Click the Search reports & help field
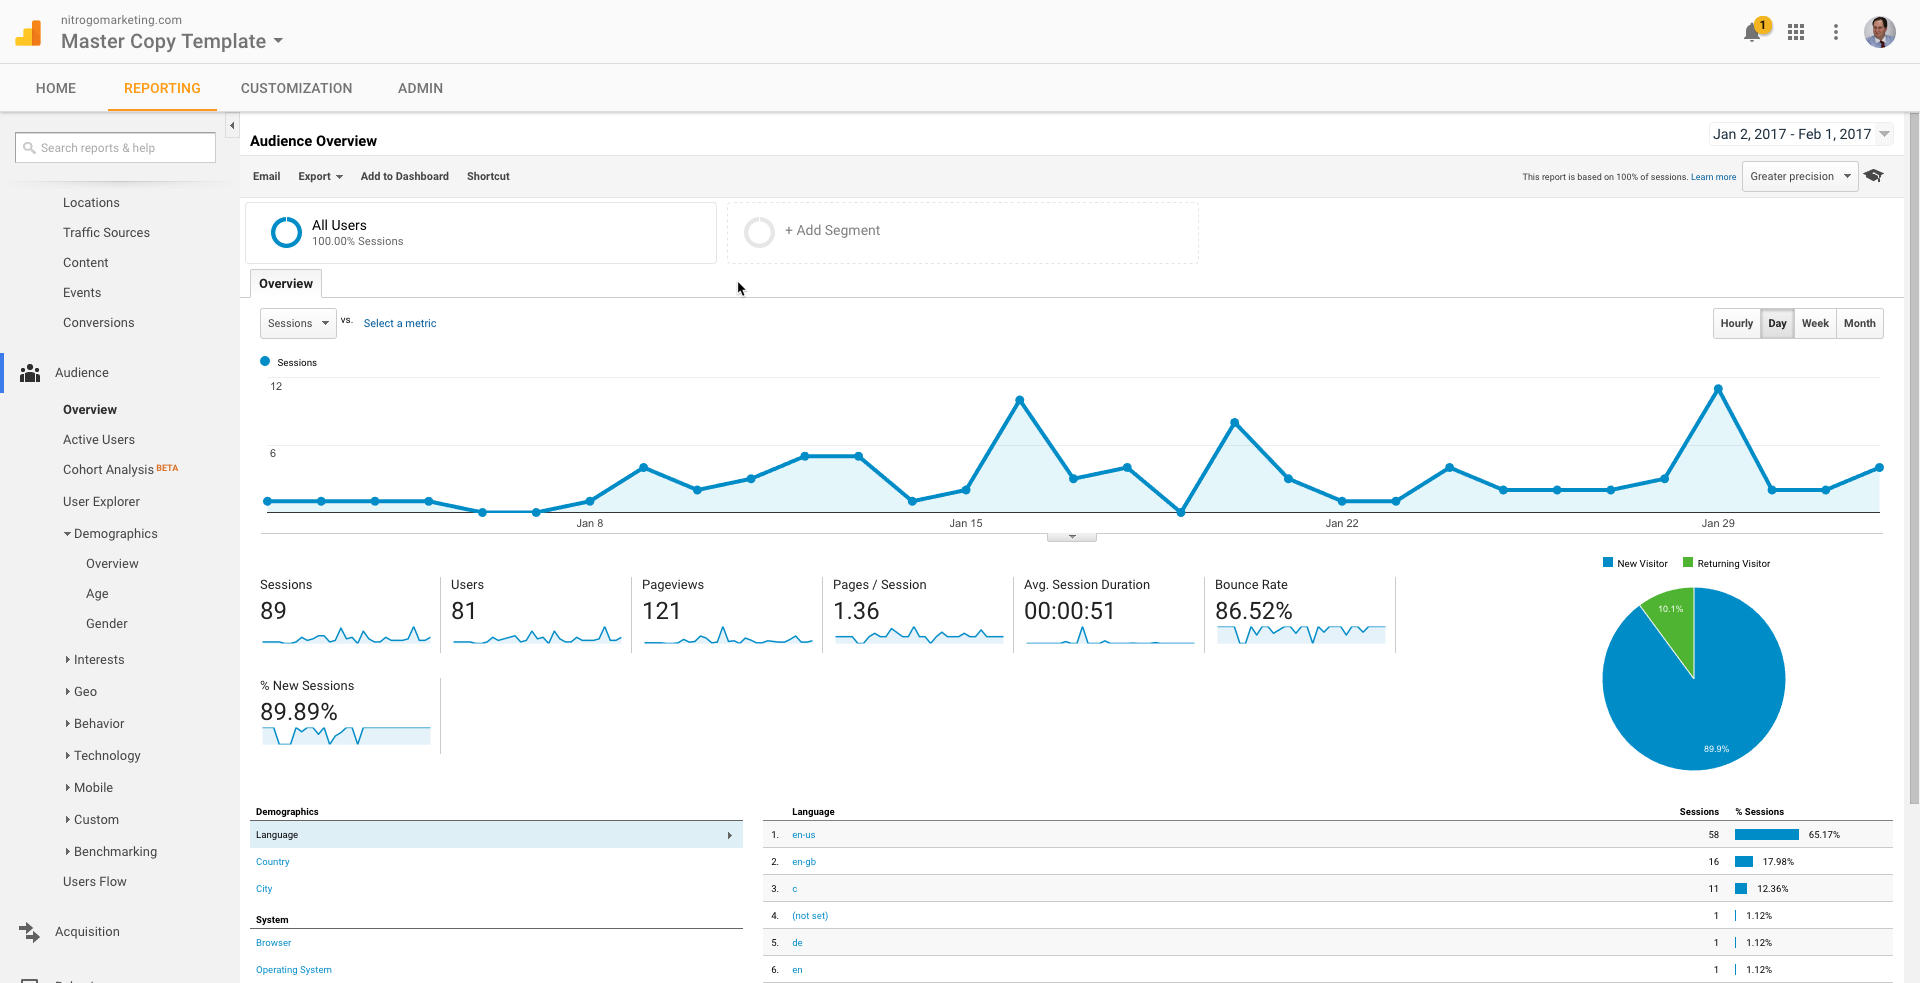1920x983 pixels. click(x=116, y=148)
